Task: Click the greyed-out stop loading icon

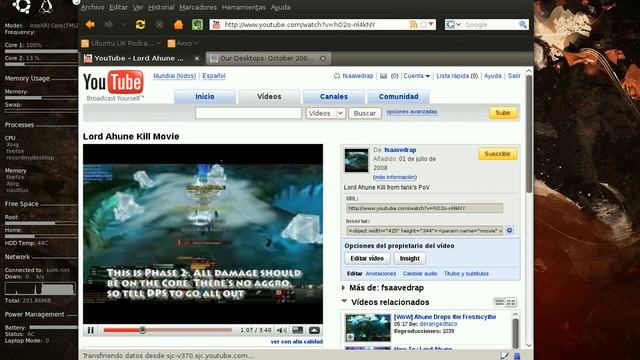Action: pyautogui.click(x=160, y=24)
